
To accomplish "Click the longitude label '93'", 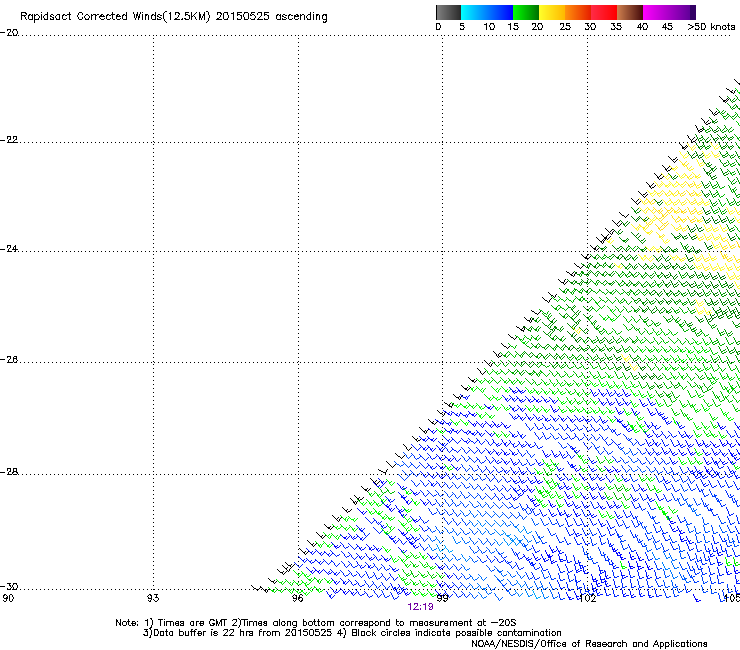I will [153, 598].
